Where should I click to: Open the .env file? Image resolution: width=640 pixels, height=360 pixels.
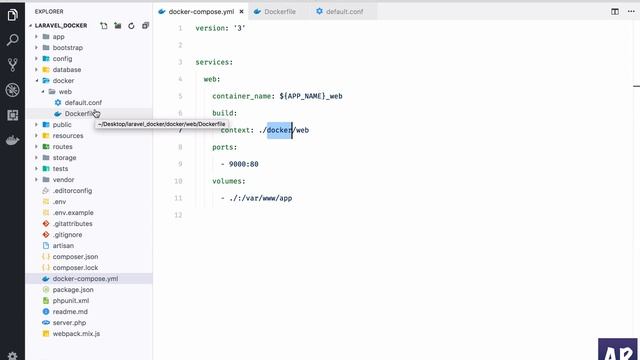pyautogui.click(x=59, y=202)
